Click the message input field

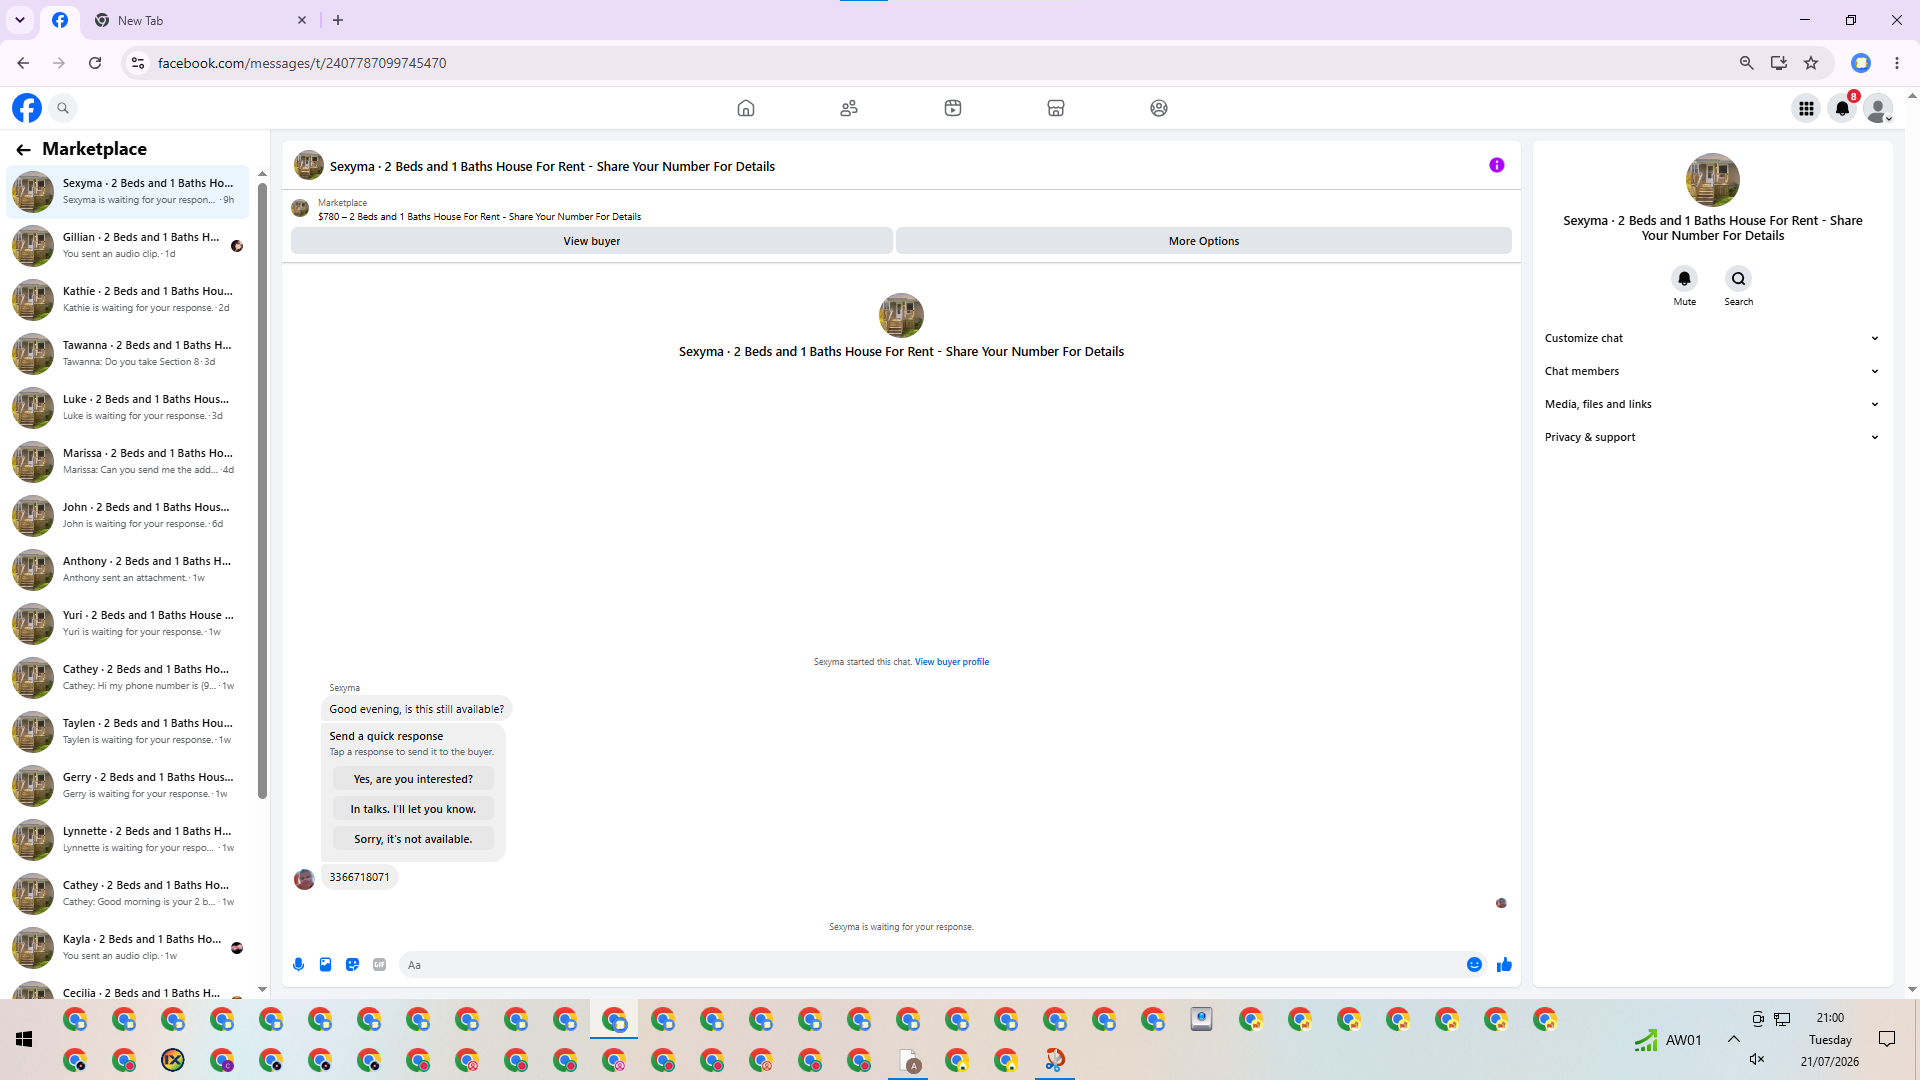point(930,965)
